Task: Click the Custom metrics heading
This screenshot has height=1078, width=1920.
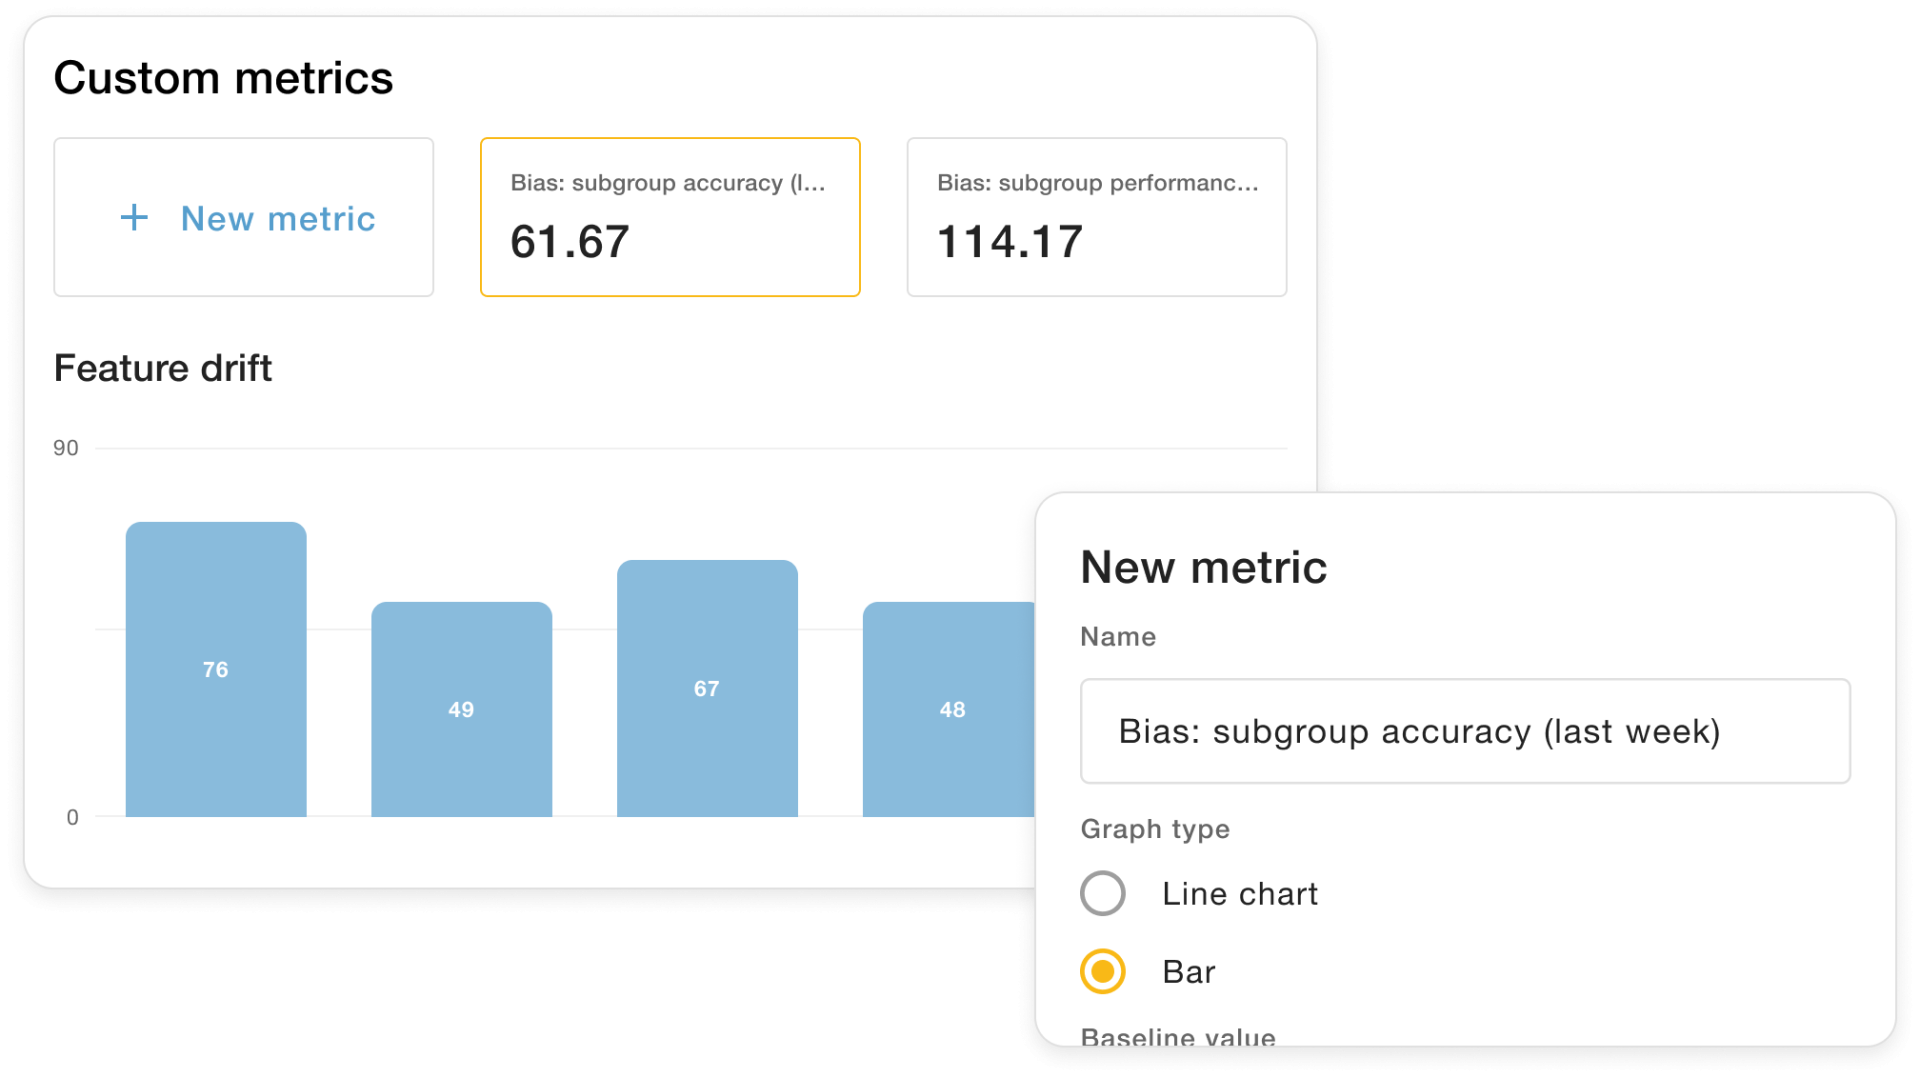Action: tap(224, 78)
